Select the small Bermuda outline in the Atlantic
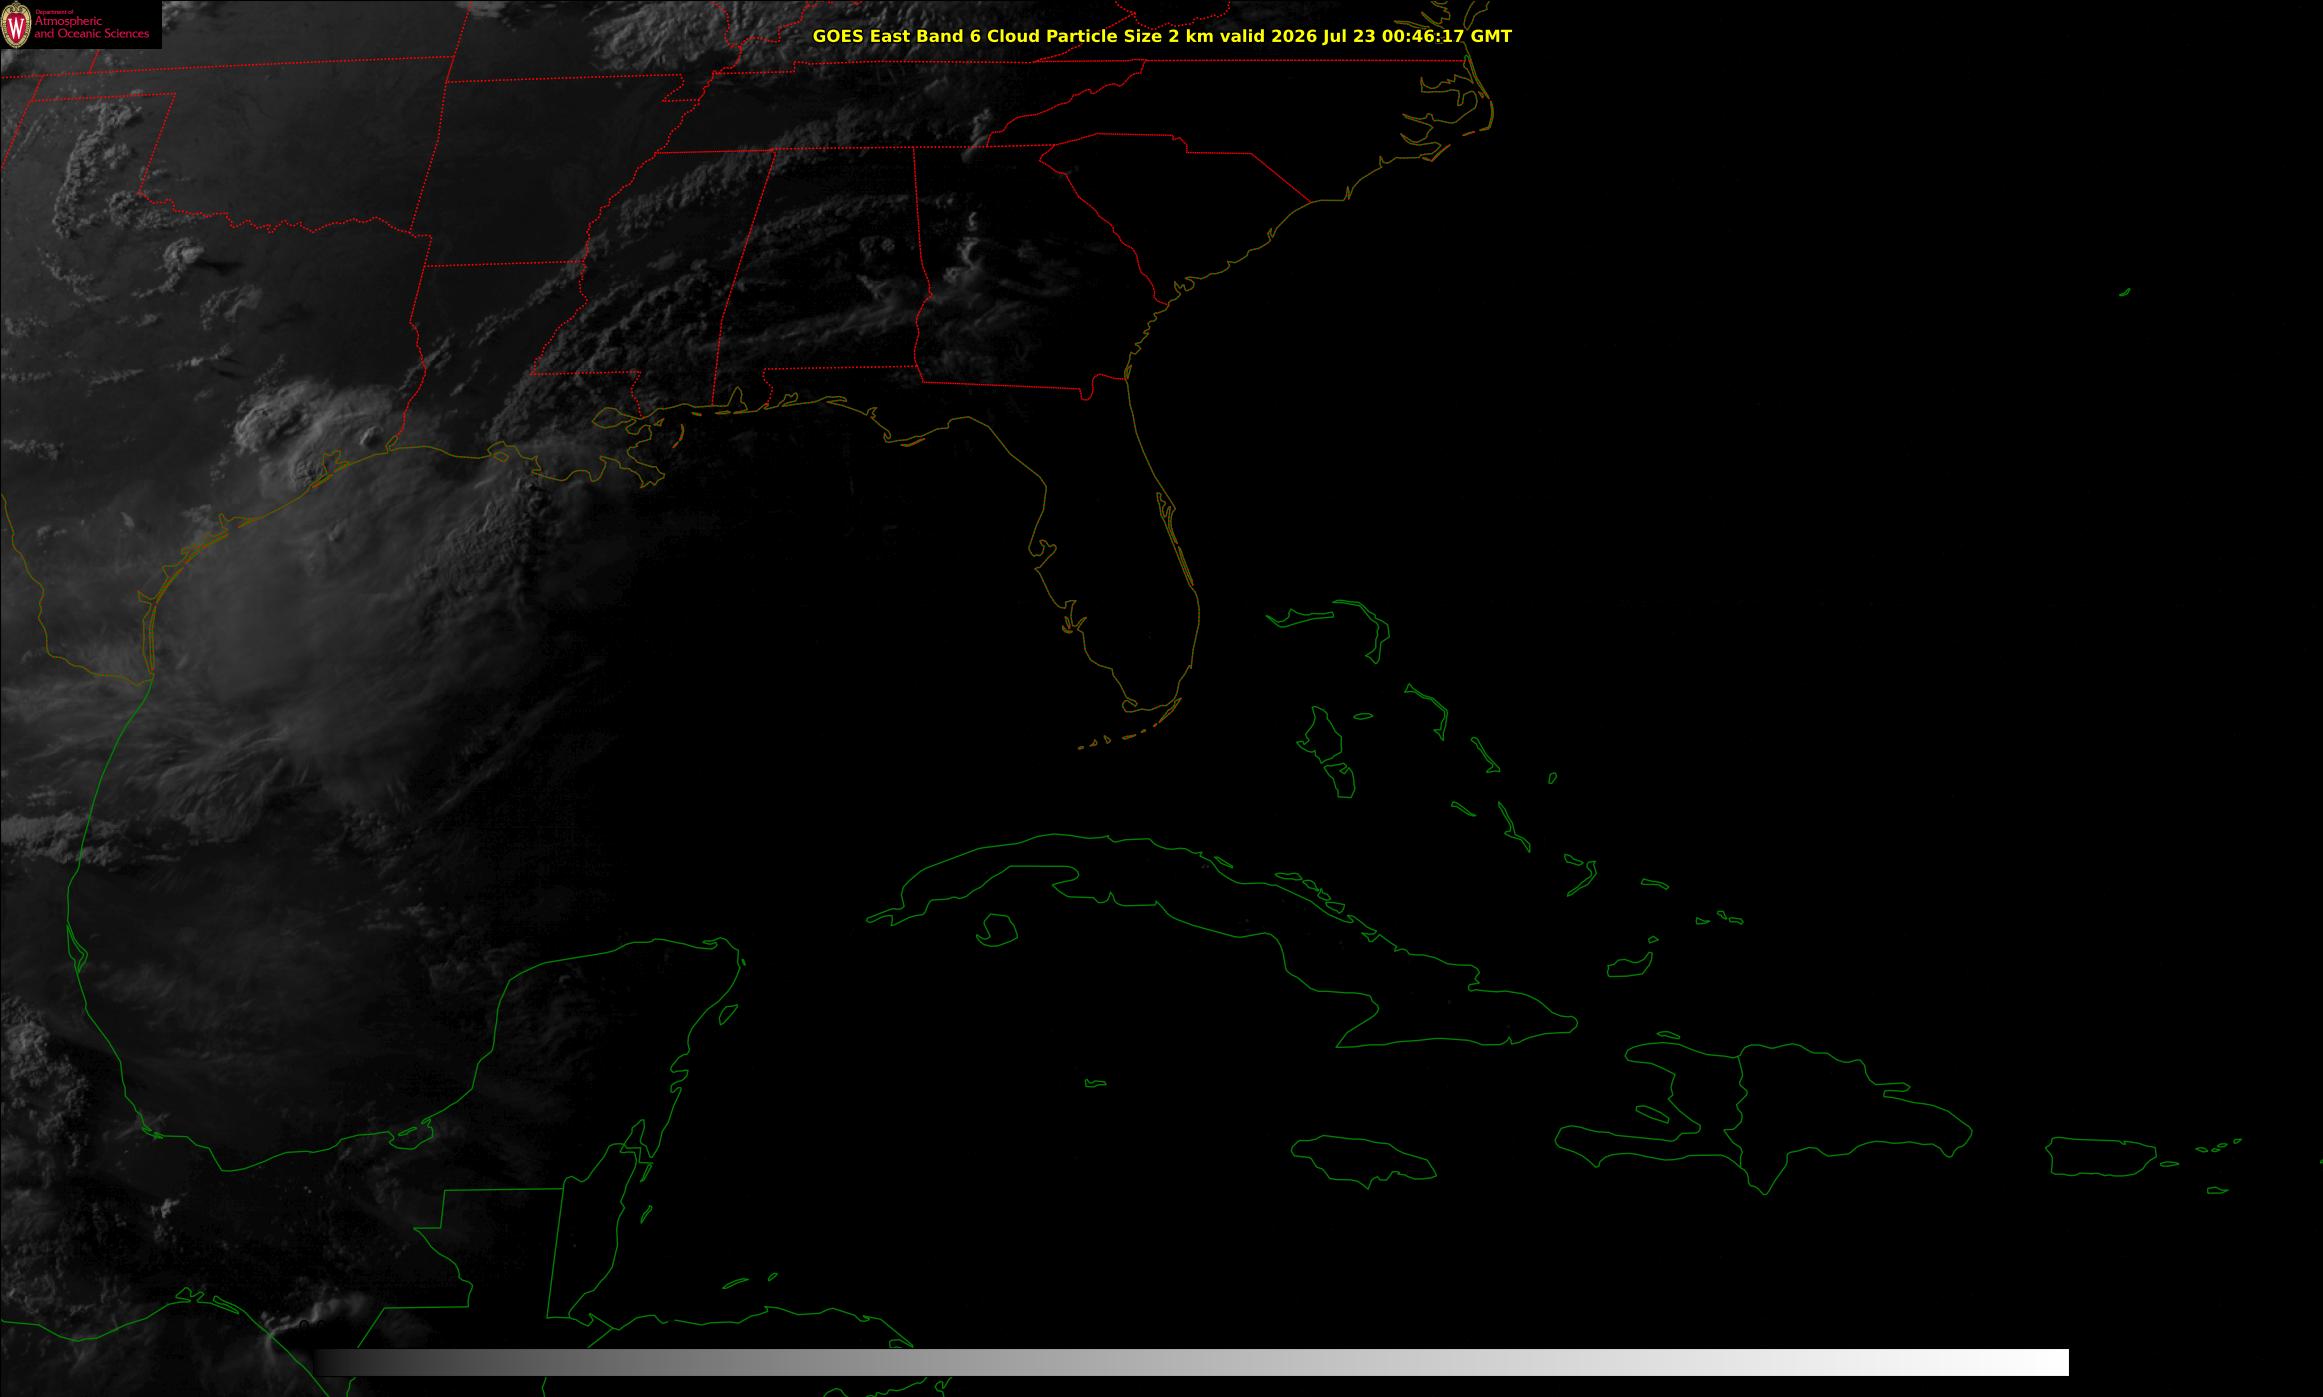This screenshot has width=2323, height=1397. click(2125, 292)
